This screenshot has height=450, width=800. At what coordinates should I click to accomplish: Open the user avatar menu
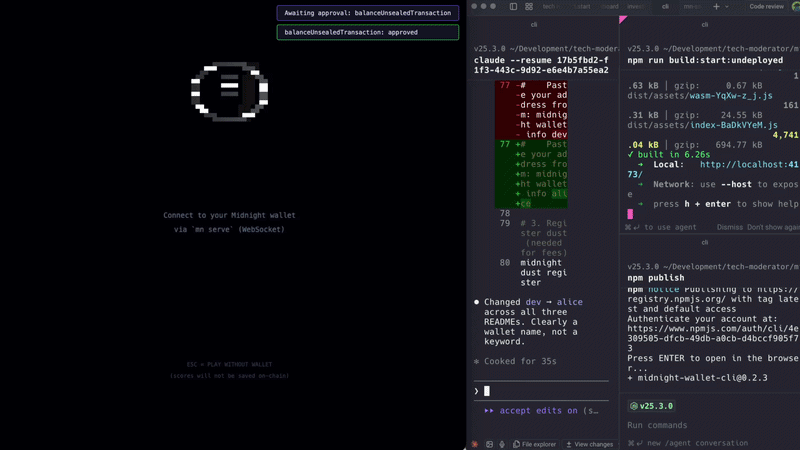tap(795, 7)
